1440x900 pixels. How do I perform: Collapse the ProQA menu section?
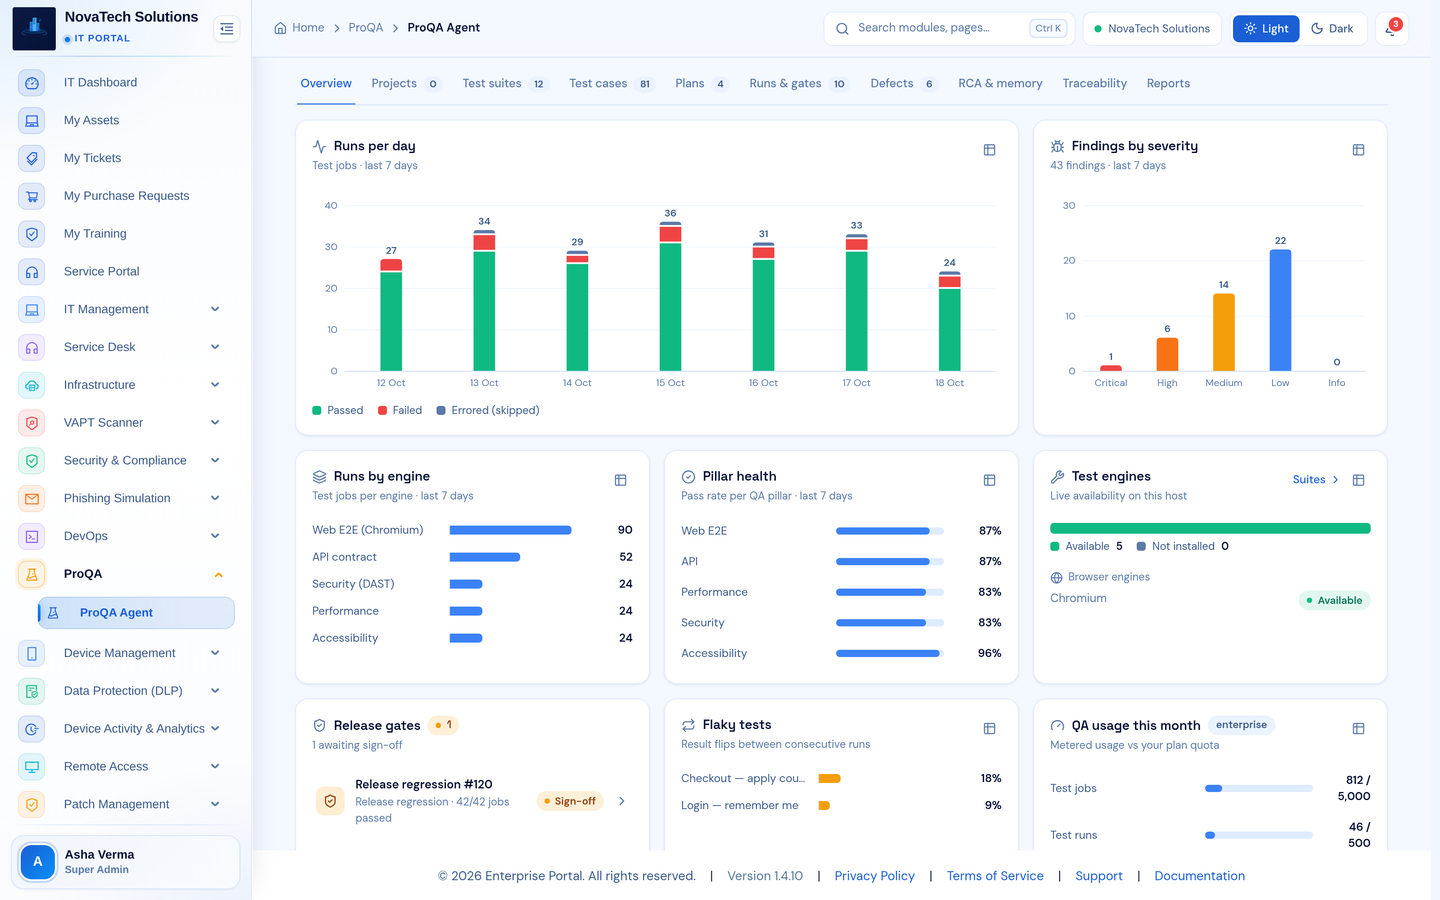coord(218,575)
